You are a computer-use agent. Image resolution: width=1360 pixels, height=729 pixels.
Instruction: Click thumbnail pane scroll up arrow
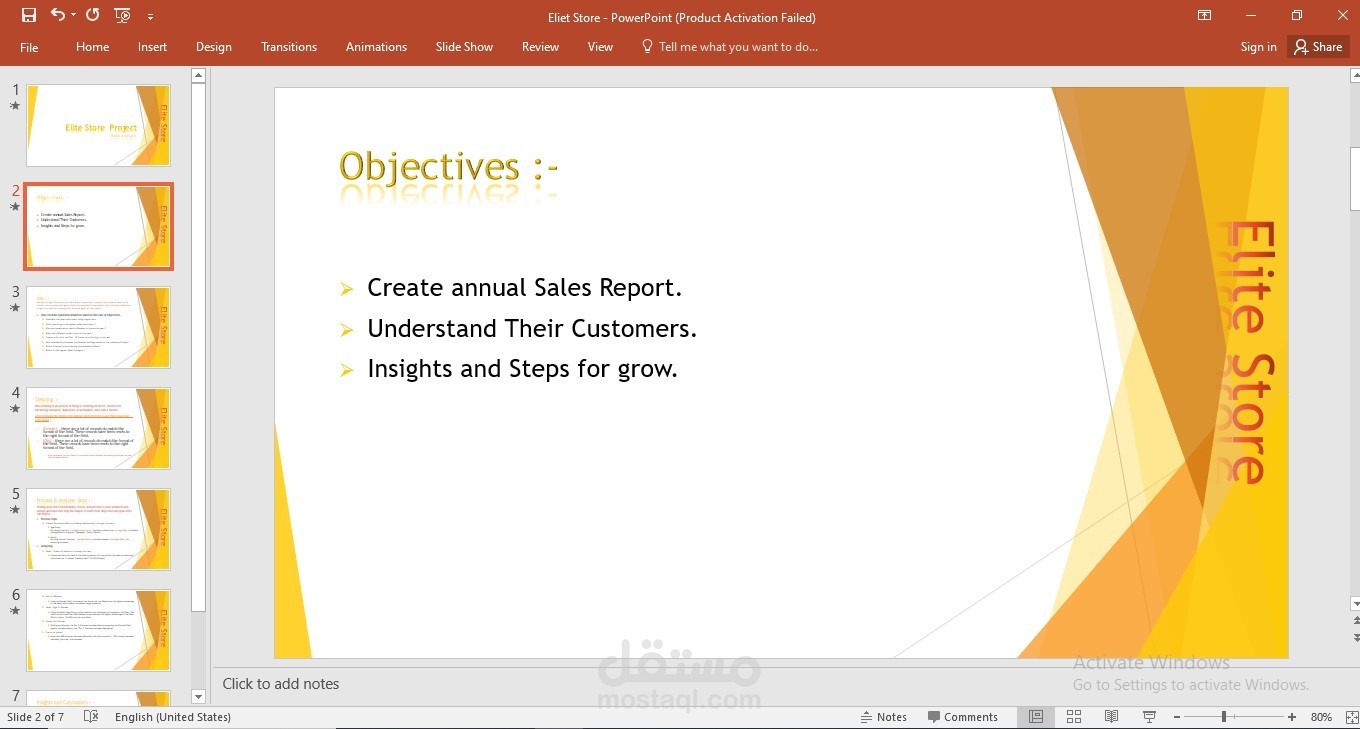198,75
